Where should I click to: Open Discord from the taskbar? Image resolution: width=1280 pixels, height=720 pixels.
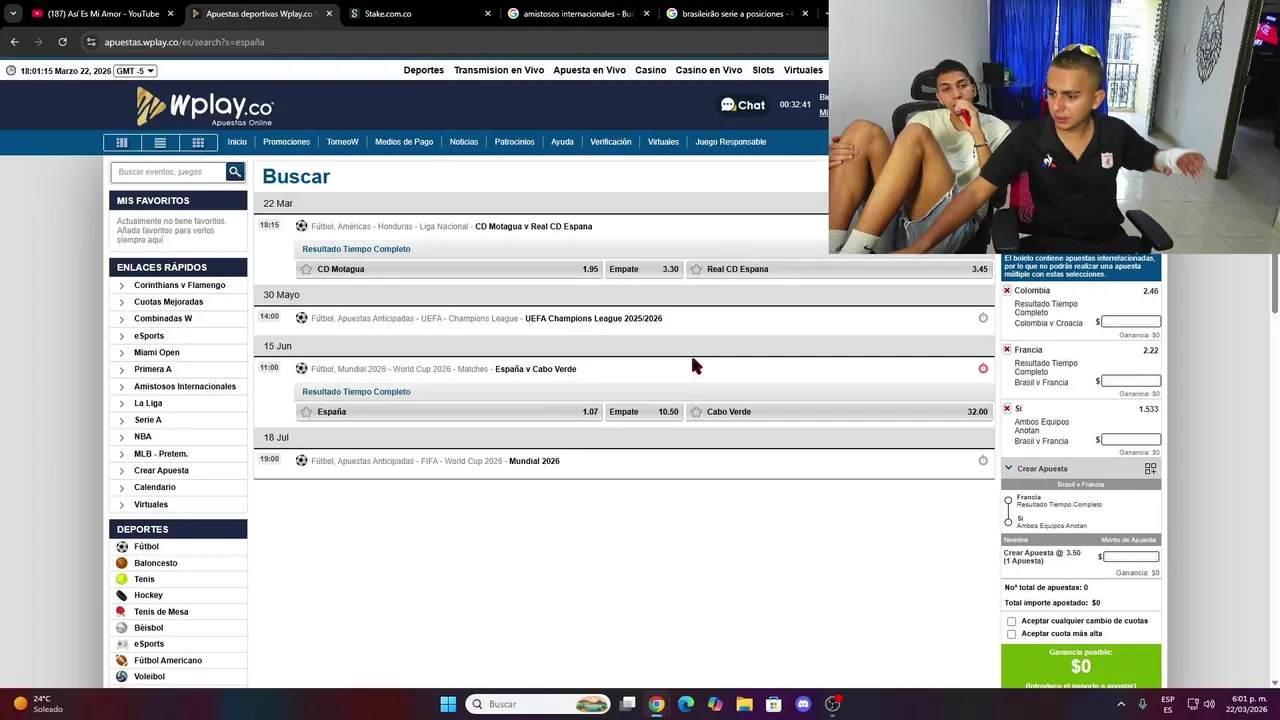click(803, 704)
